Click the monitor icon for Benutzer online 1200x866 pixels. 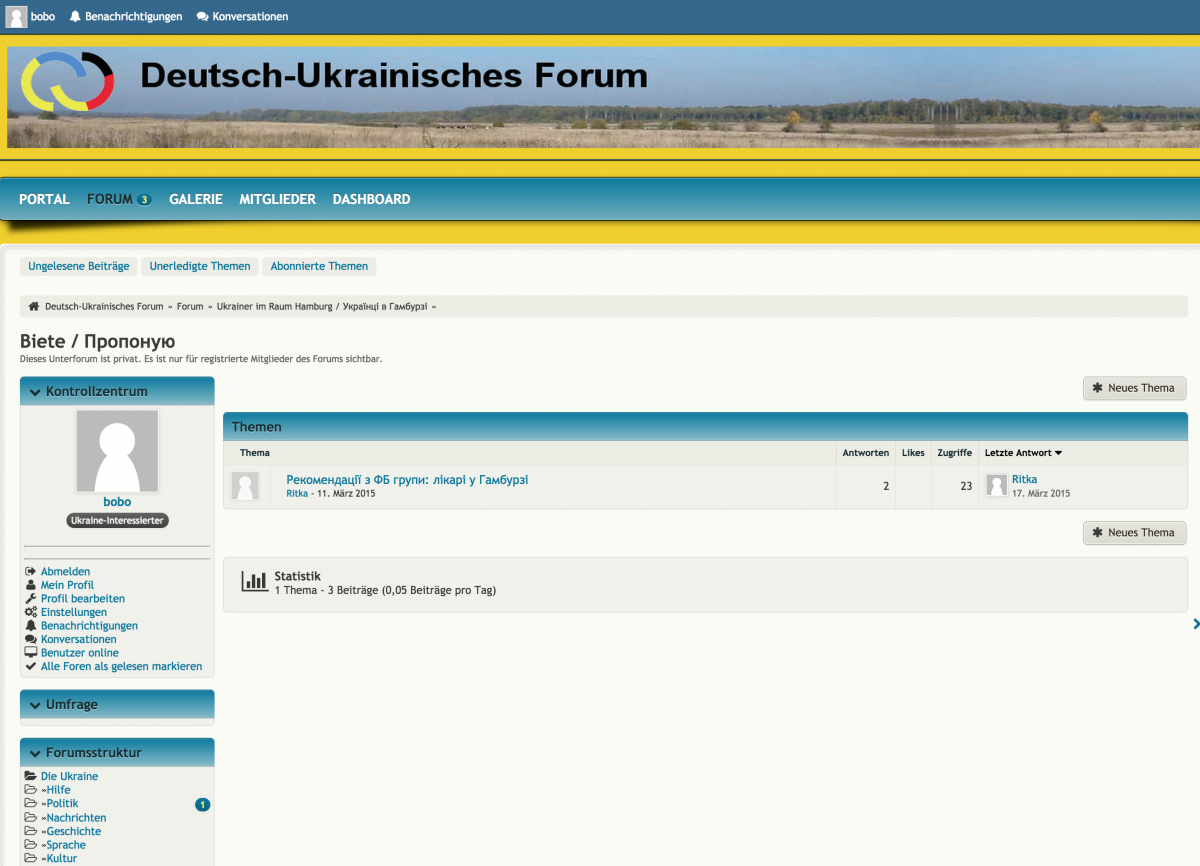[31, 653]
